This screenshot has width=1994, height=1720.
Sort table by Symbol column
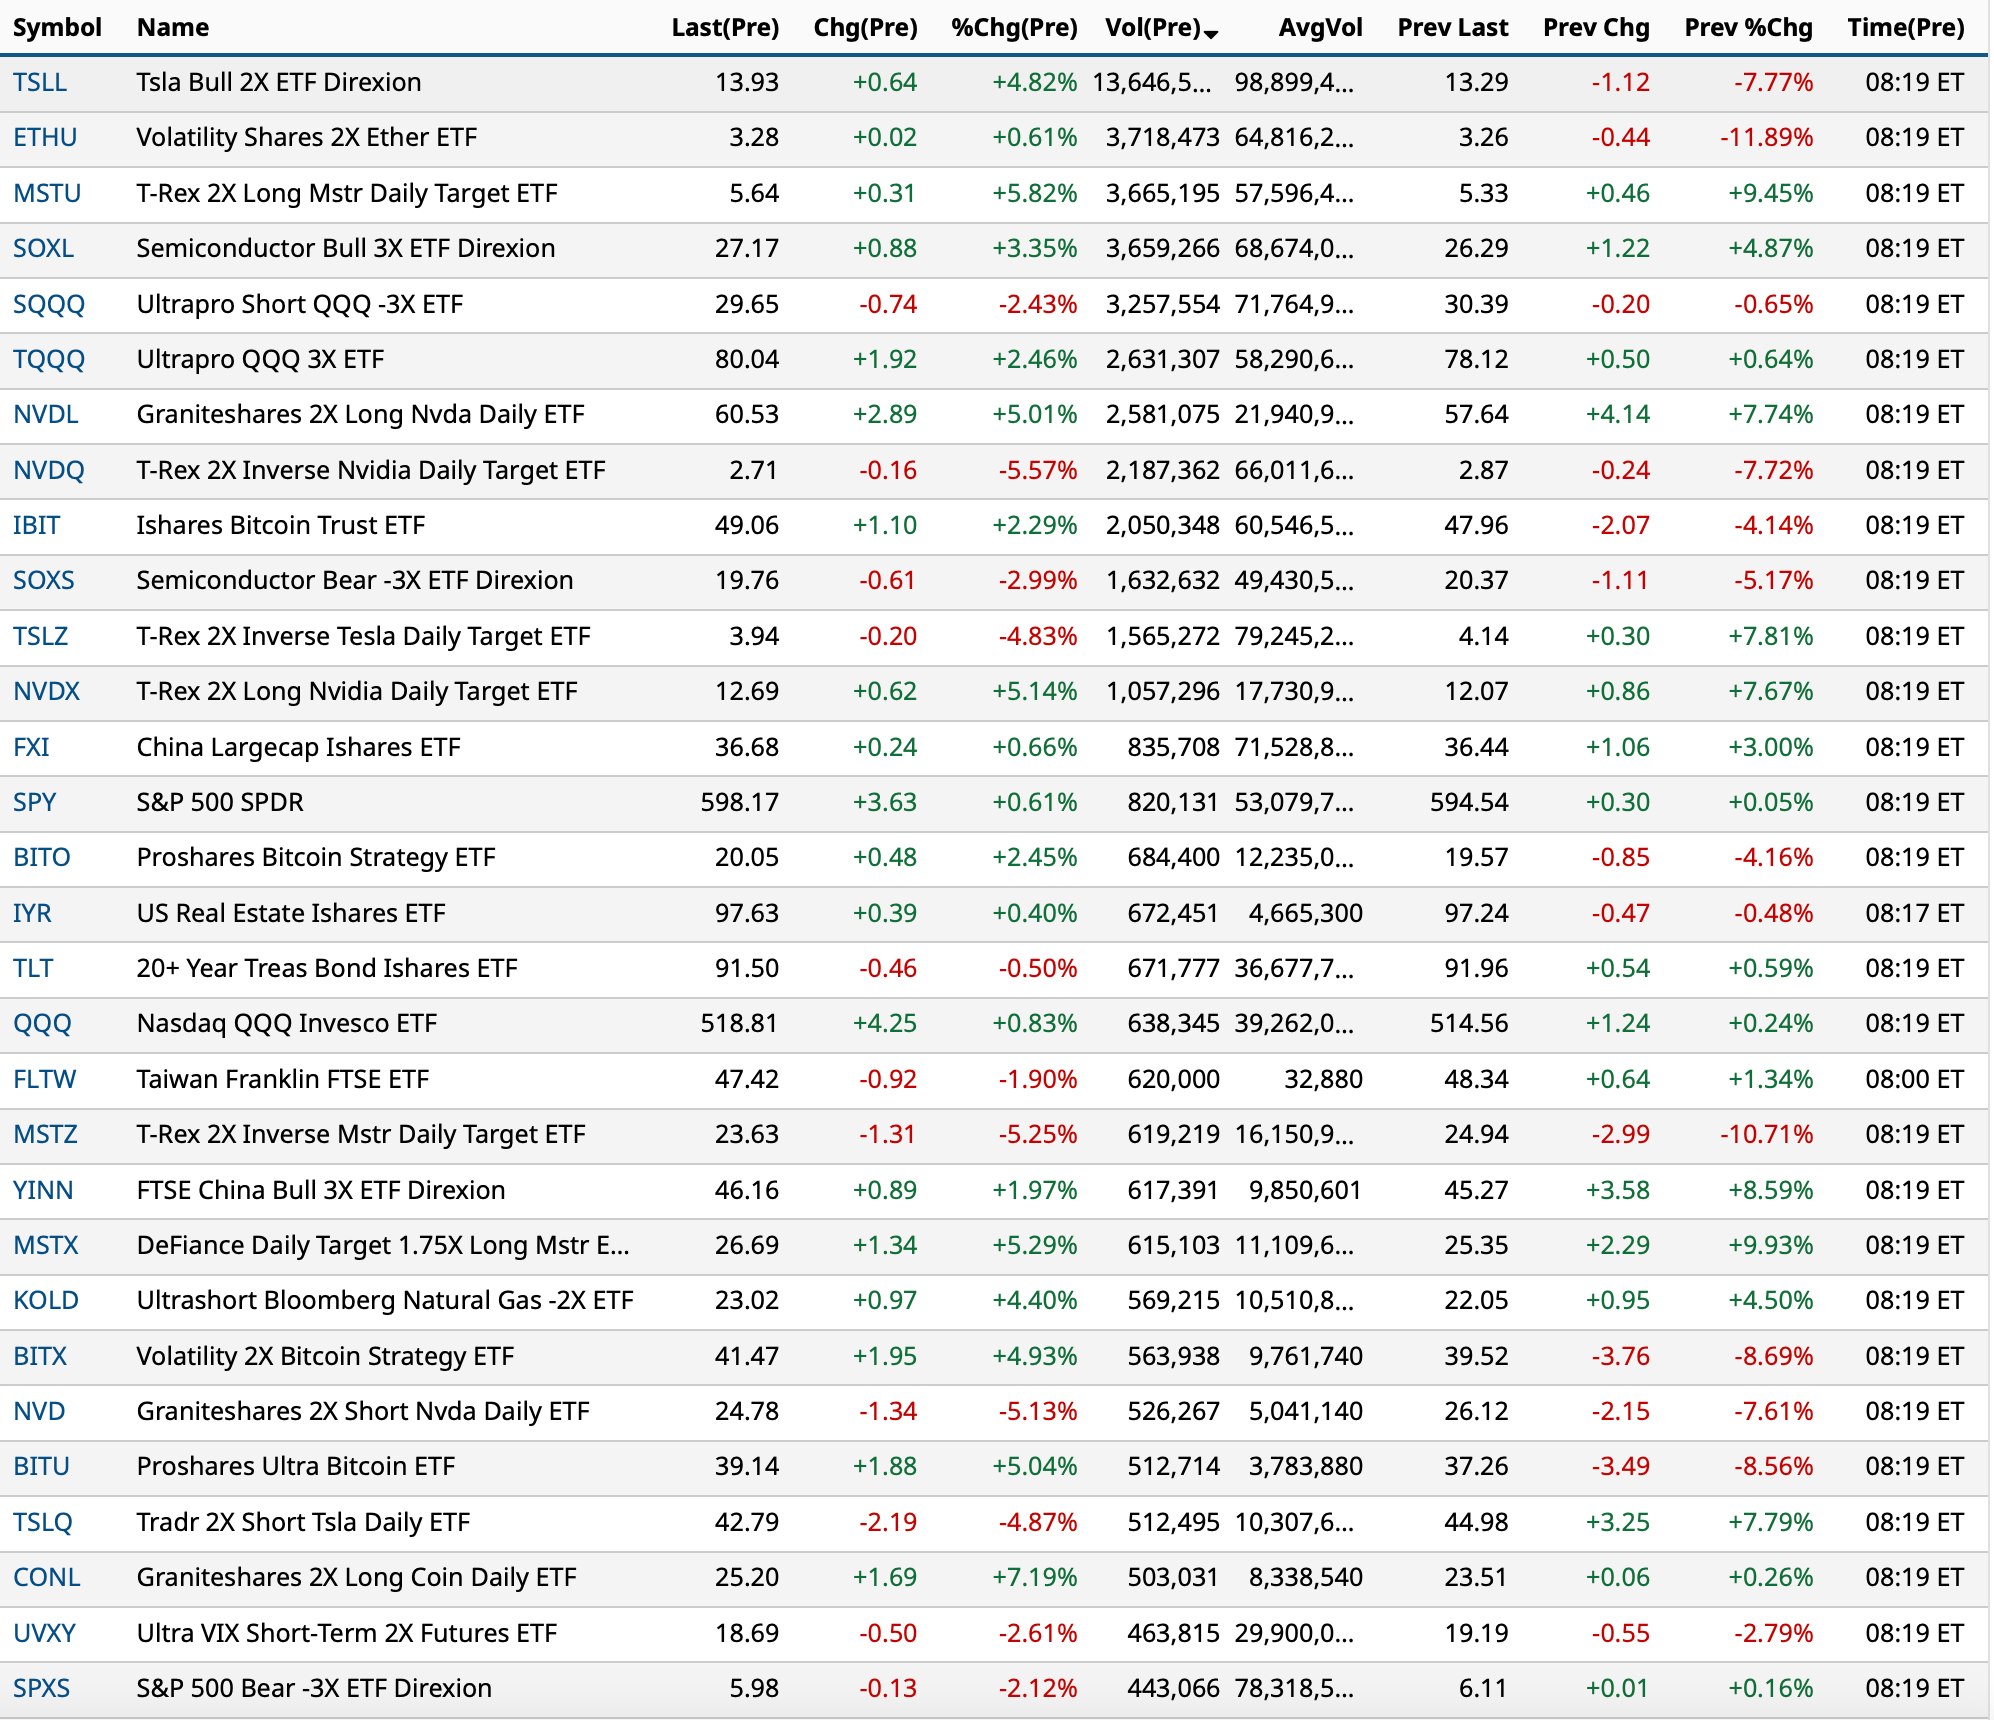click(57, 28)
